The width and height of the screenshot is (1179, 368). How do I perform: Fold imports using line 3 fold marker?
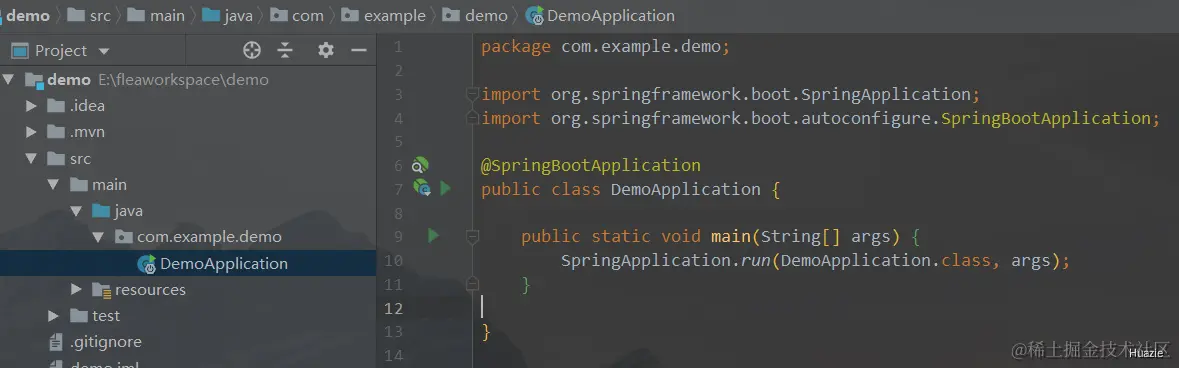click(472, 94)
